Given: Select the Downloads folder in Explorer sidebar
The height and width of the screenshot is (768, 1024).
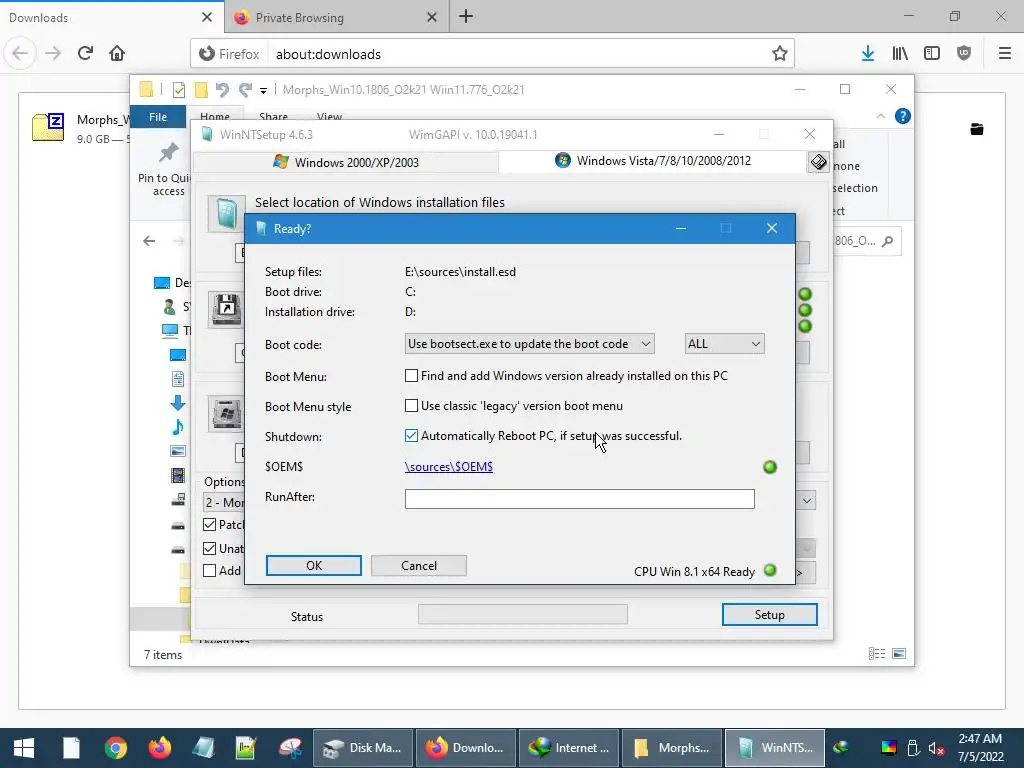Looking at the screenshot, I should coord(178,403).
